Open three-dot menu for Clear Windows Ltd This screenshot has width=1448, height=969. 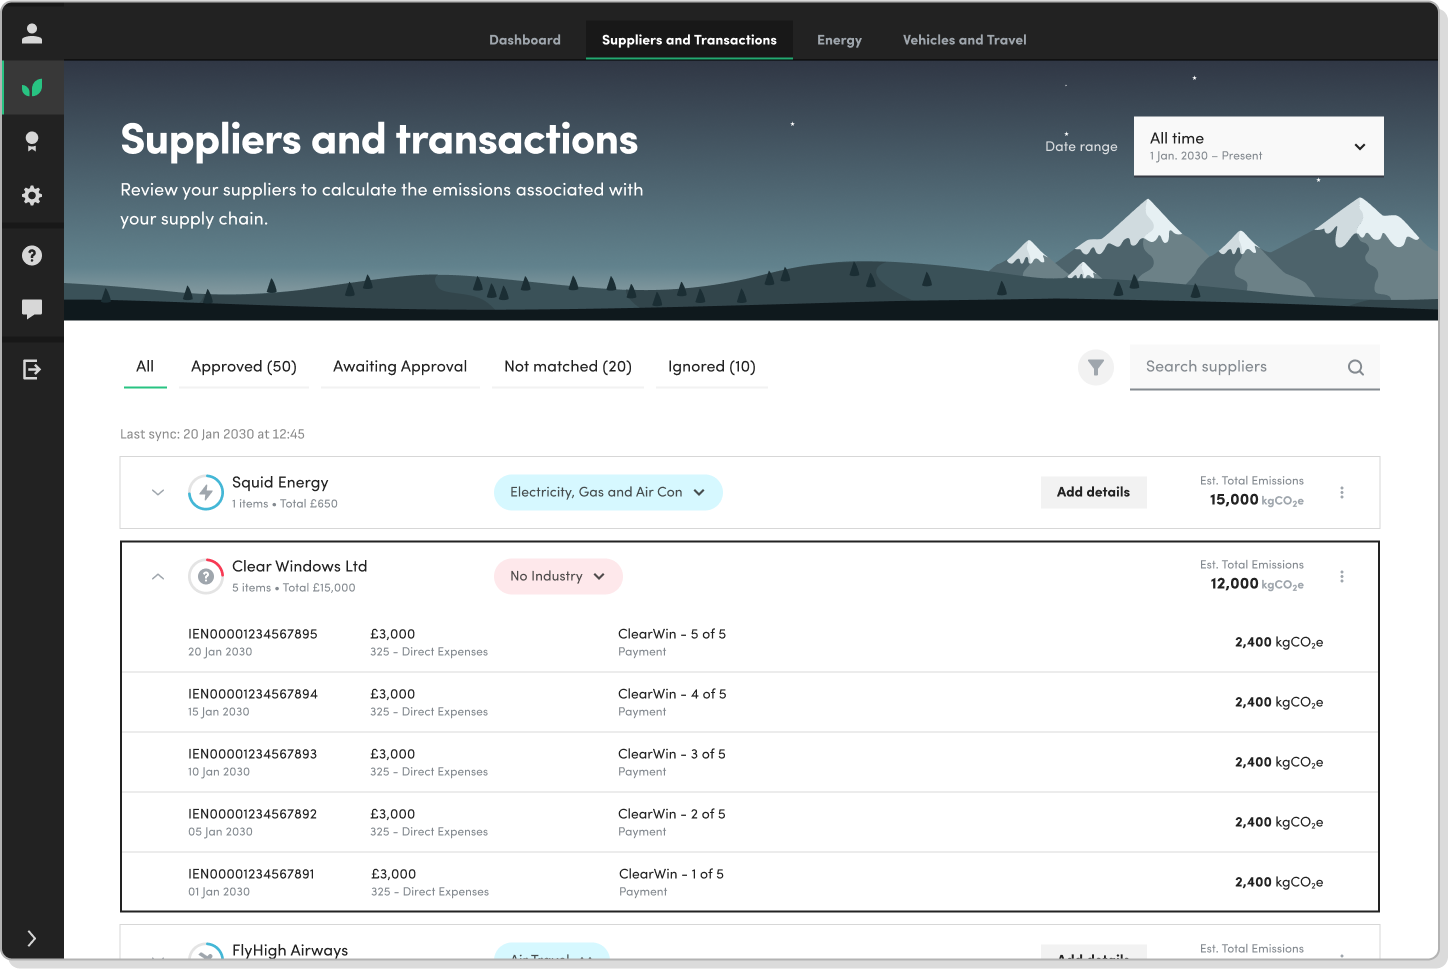pos(1342,577)
